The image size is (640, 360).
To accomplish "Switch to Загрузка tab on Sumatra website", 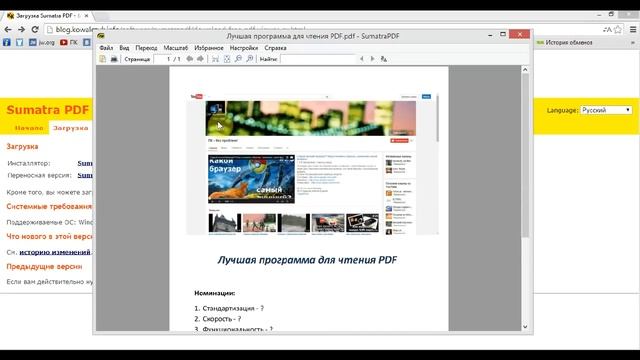I will [71, 128].
